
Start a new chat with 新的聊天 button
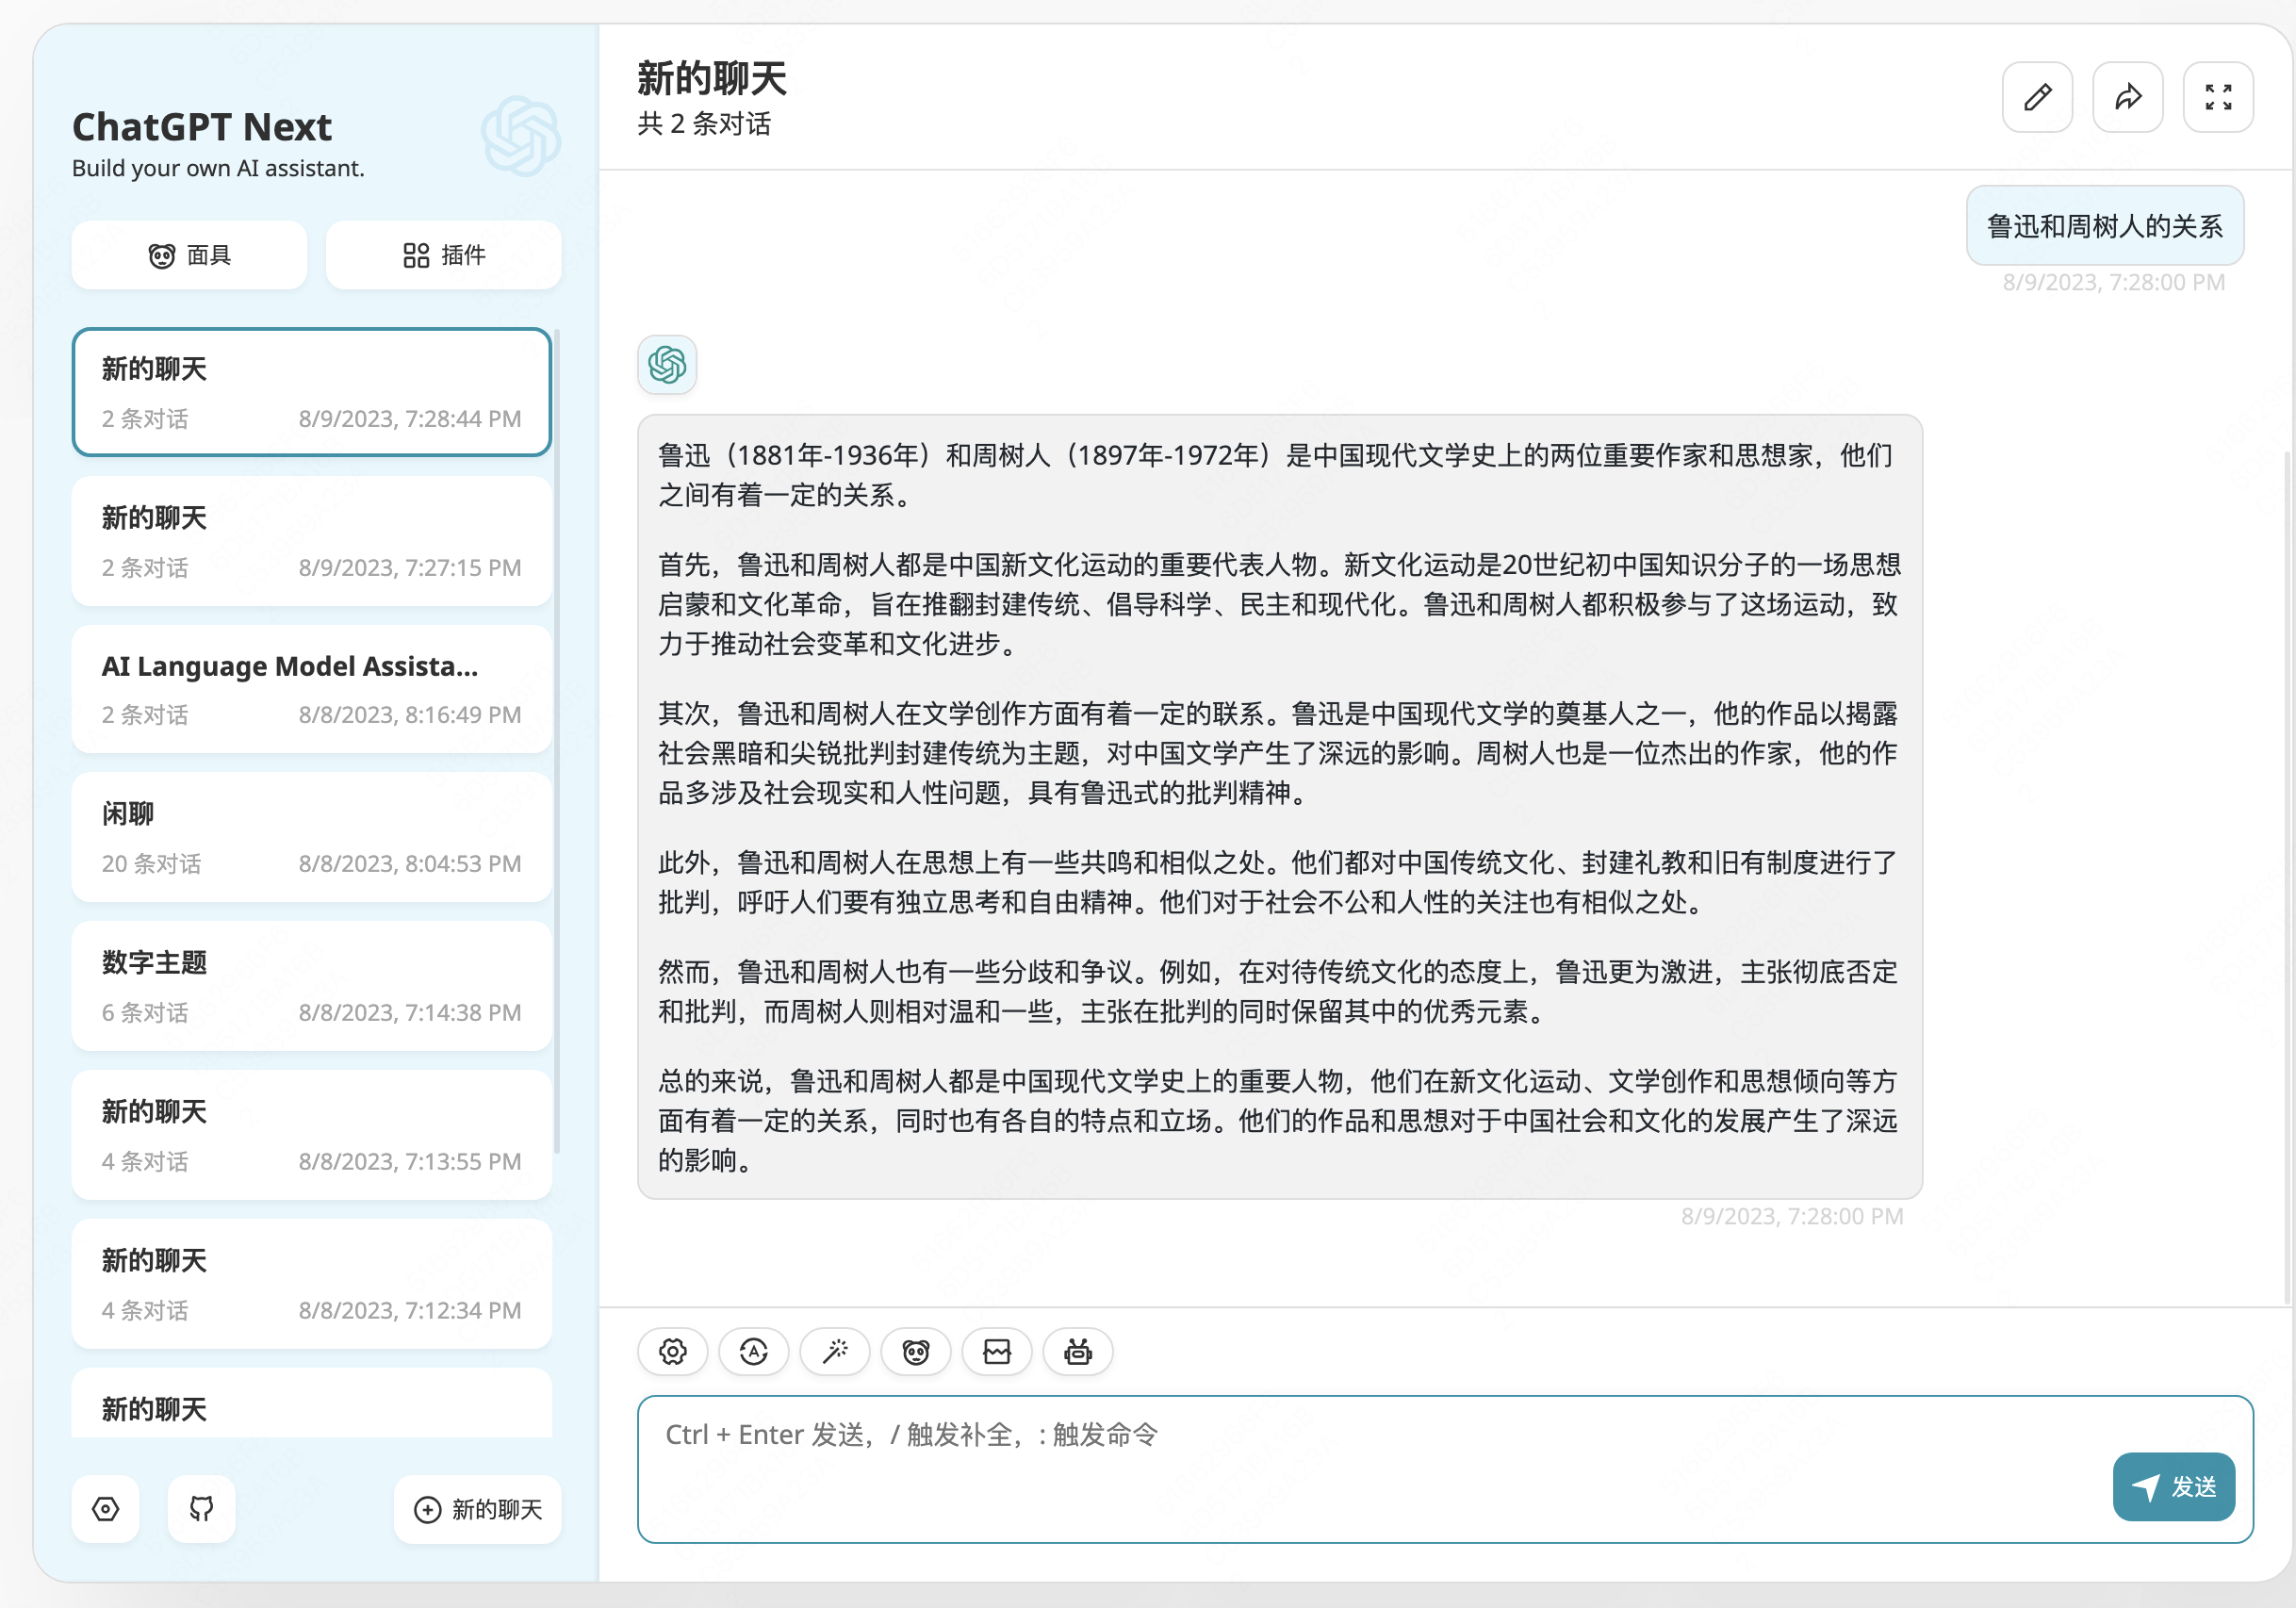point(478,1509)
